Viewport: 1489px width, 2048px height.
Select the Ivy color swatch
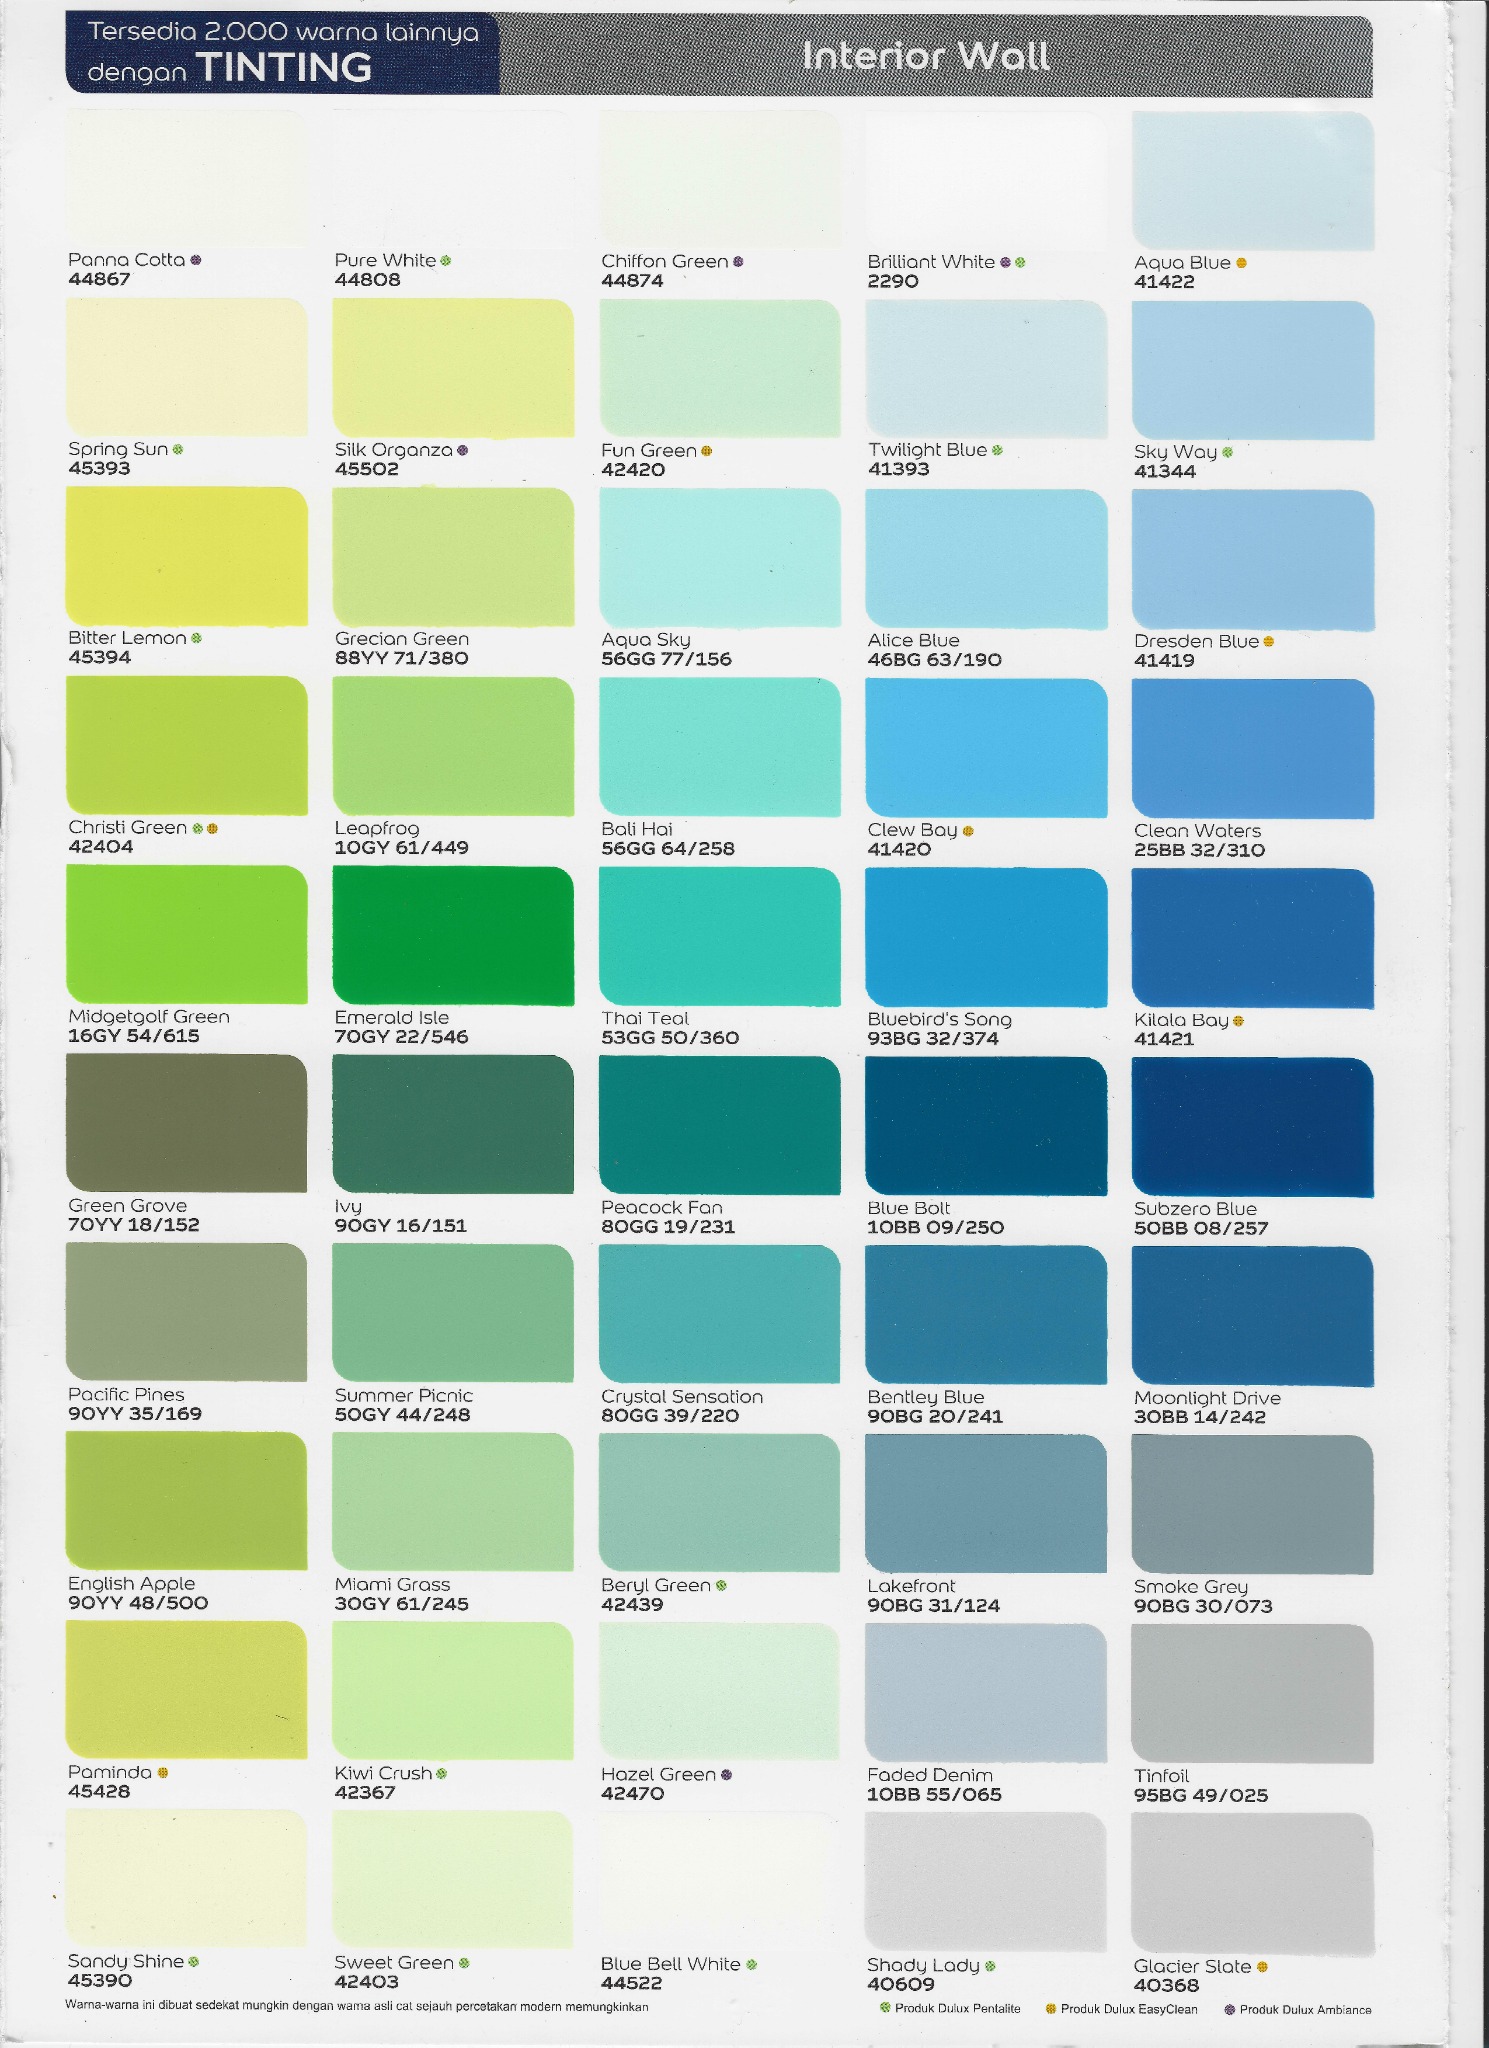453,1123
